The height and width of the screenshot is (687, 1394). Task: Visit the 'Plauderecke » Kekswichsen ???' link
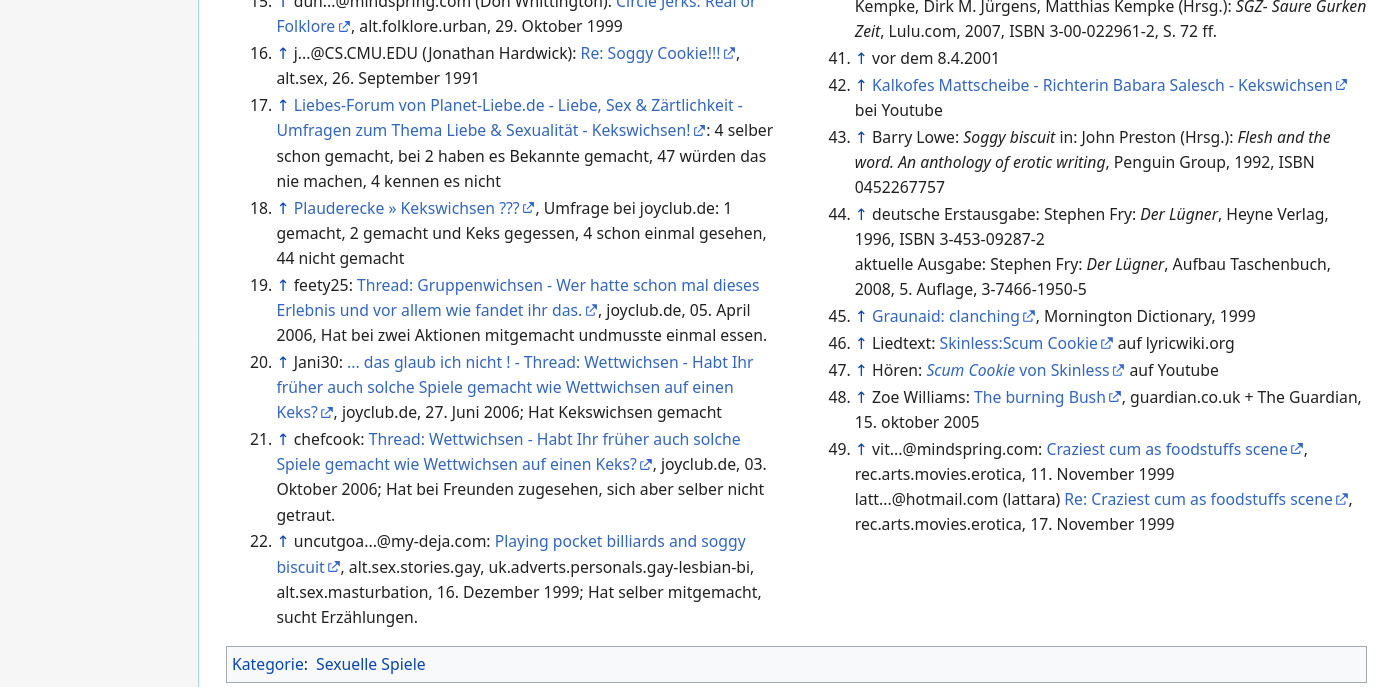click(x=414, y=209)
